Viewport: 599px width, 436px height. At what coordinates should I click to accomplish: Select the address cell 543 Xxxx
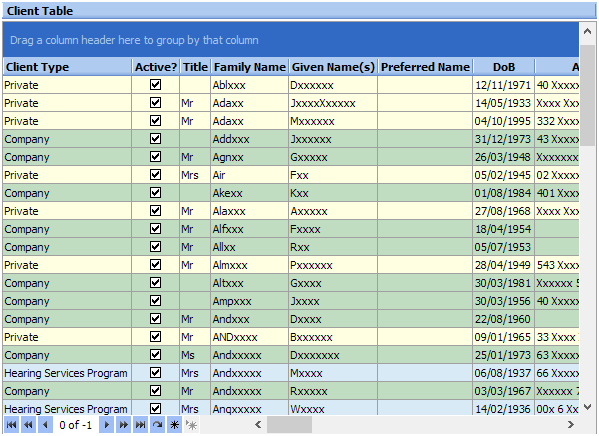click(557, 265)
